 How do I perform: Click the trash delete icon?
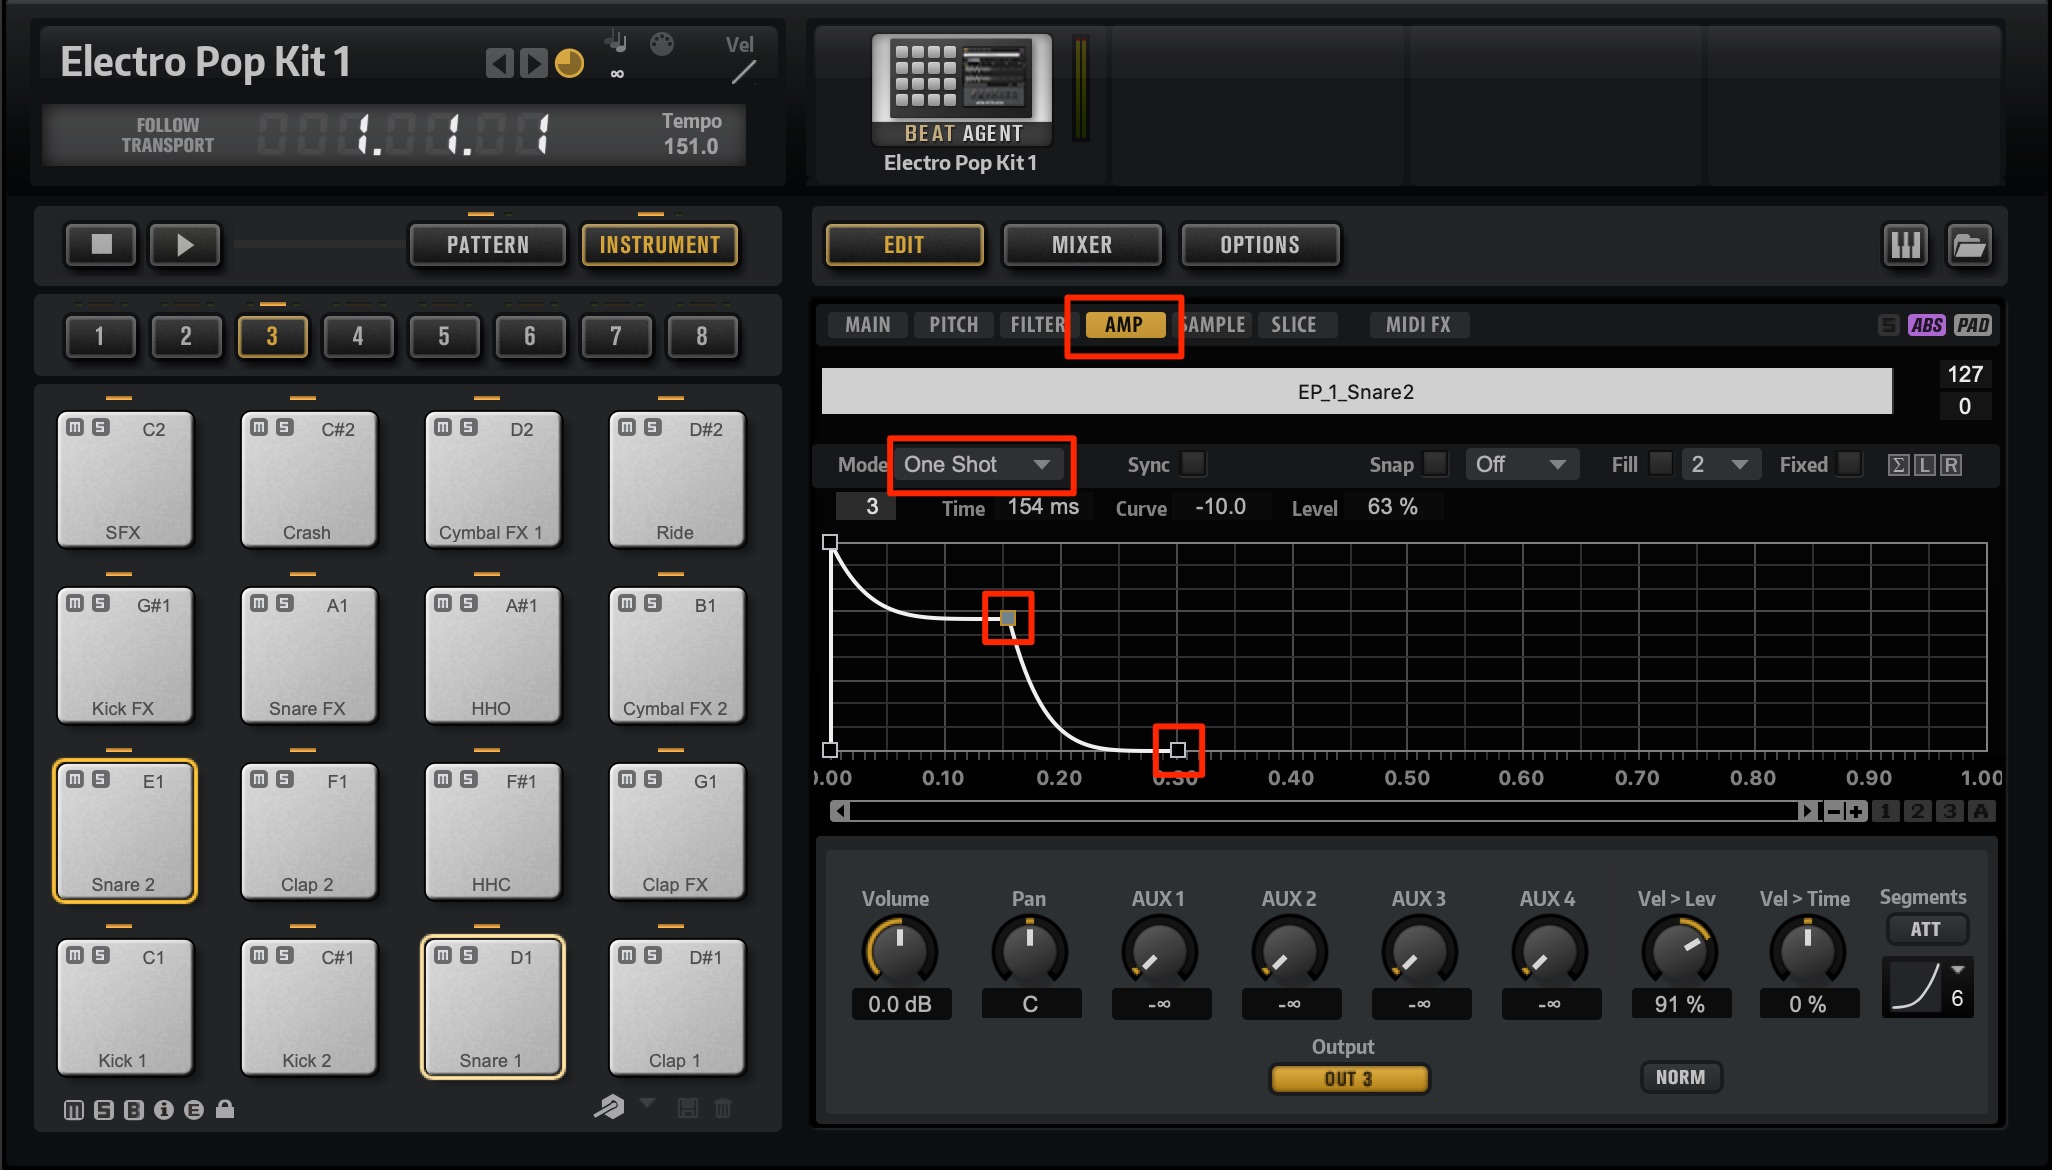[x=724, y=1108]
